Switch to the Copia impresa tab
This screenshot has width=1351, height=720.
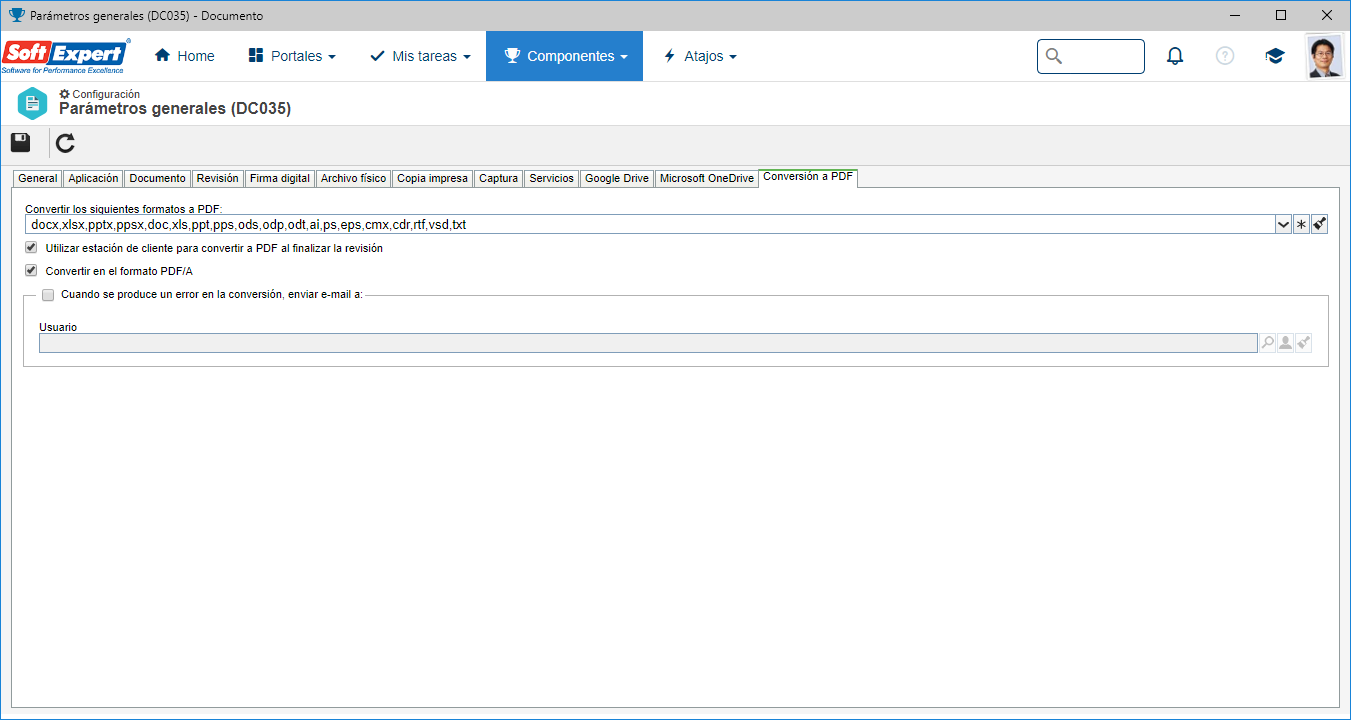432,178
